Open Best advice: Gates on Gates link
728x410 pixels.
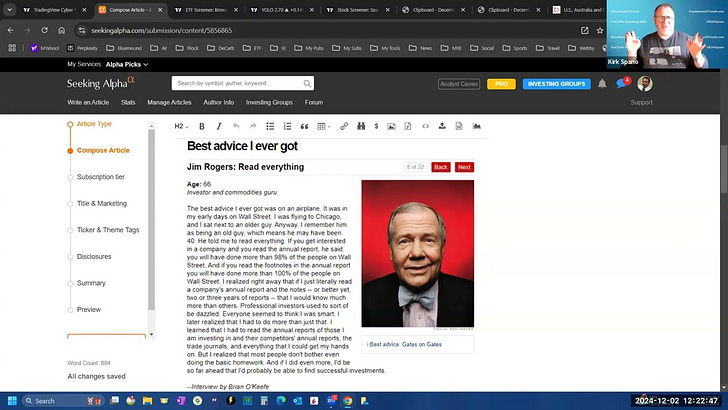pos(404,345)
